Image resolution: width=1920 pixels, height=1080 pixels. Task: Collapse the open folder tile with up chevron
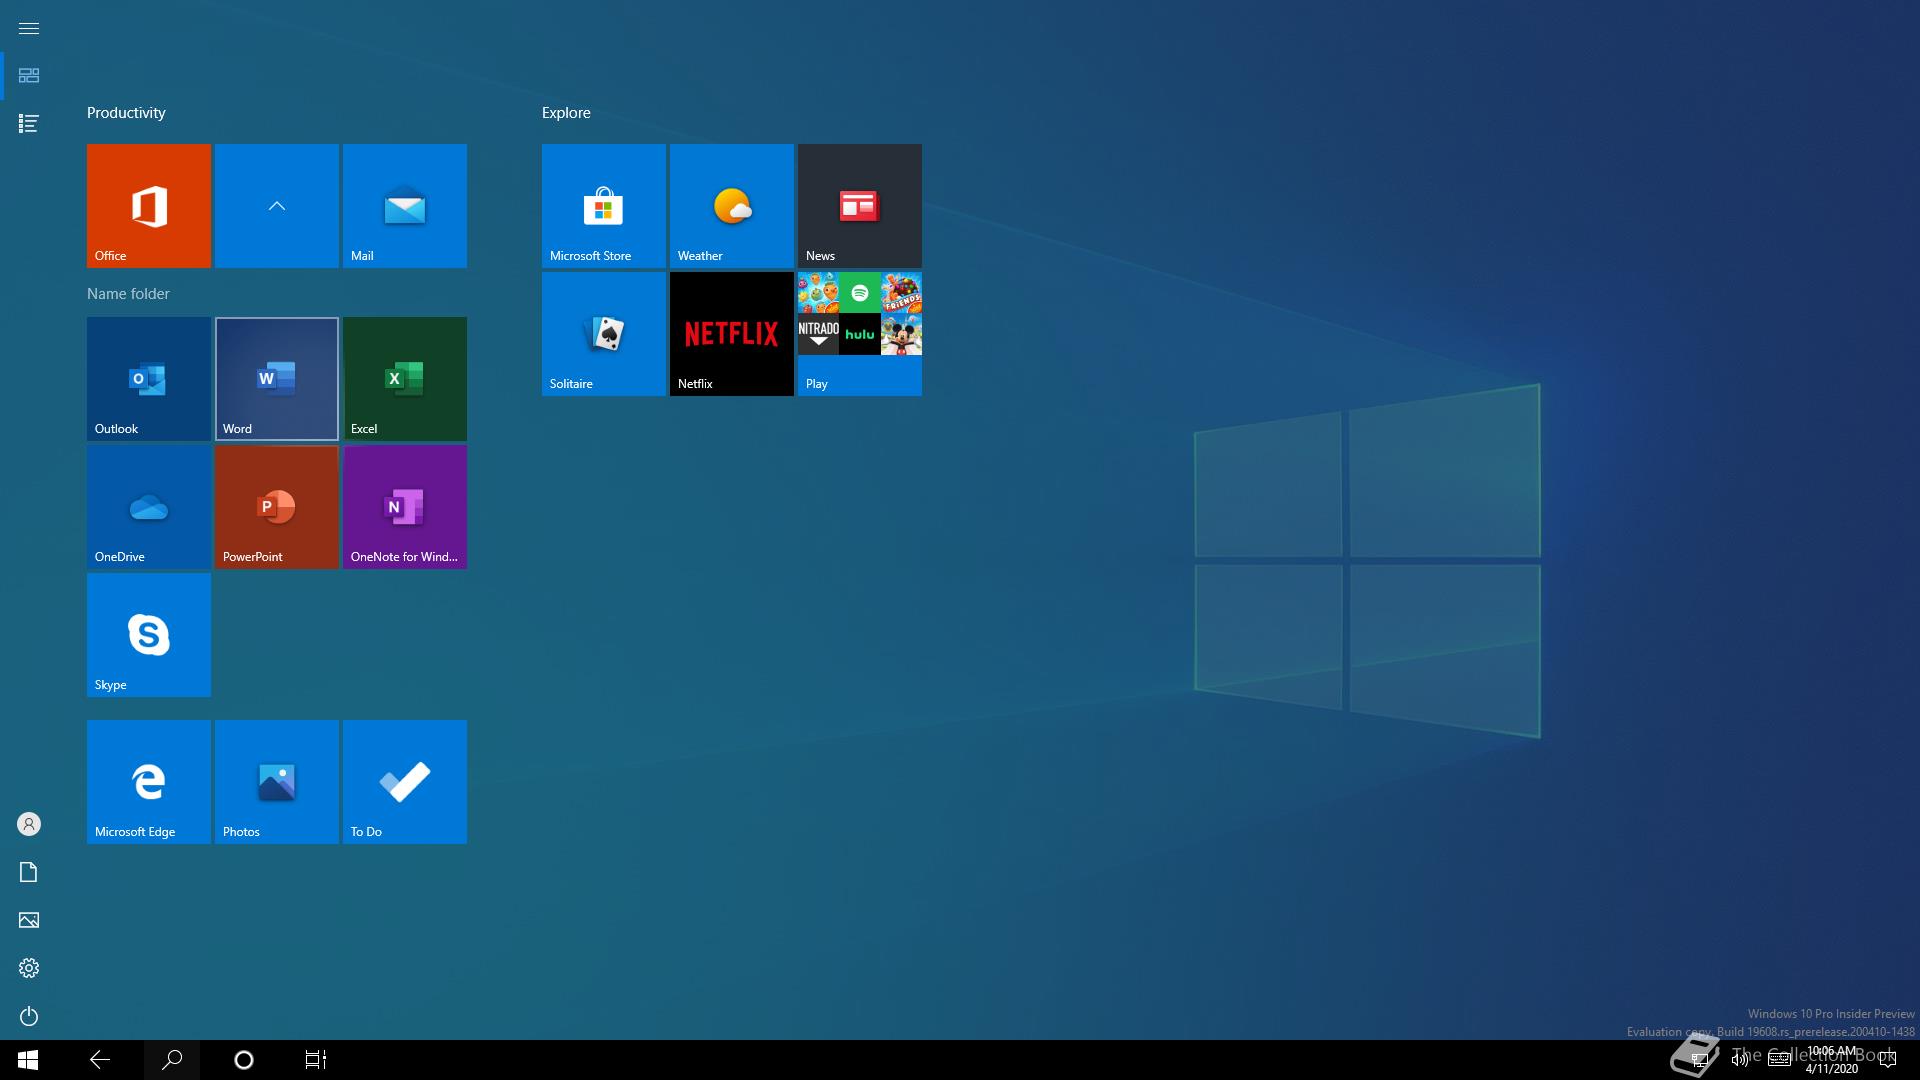point(277,206)
